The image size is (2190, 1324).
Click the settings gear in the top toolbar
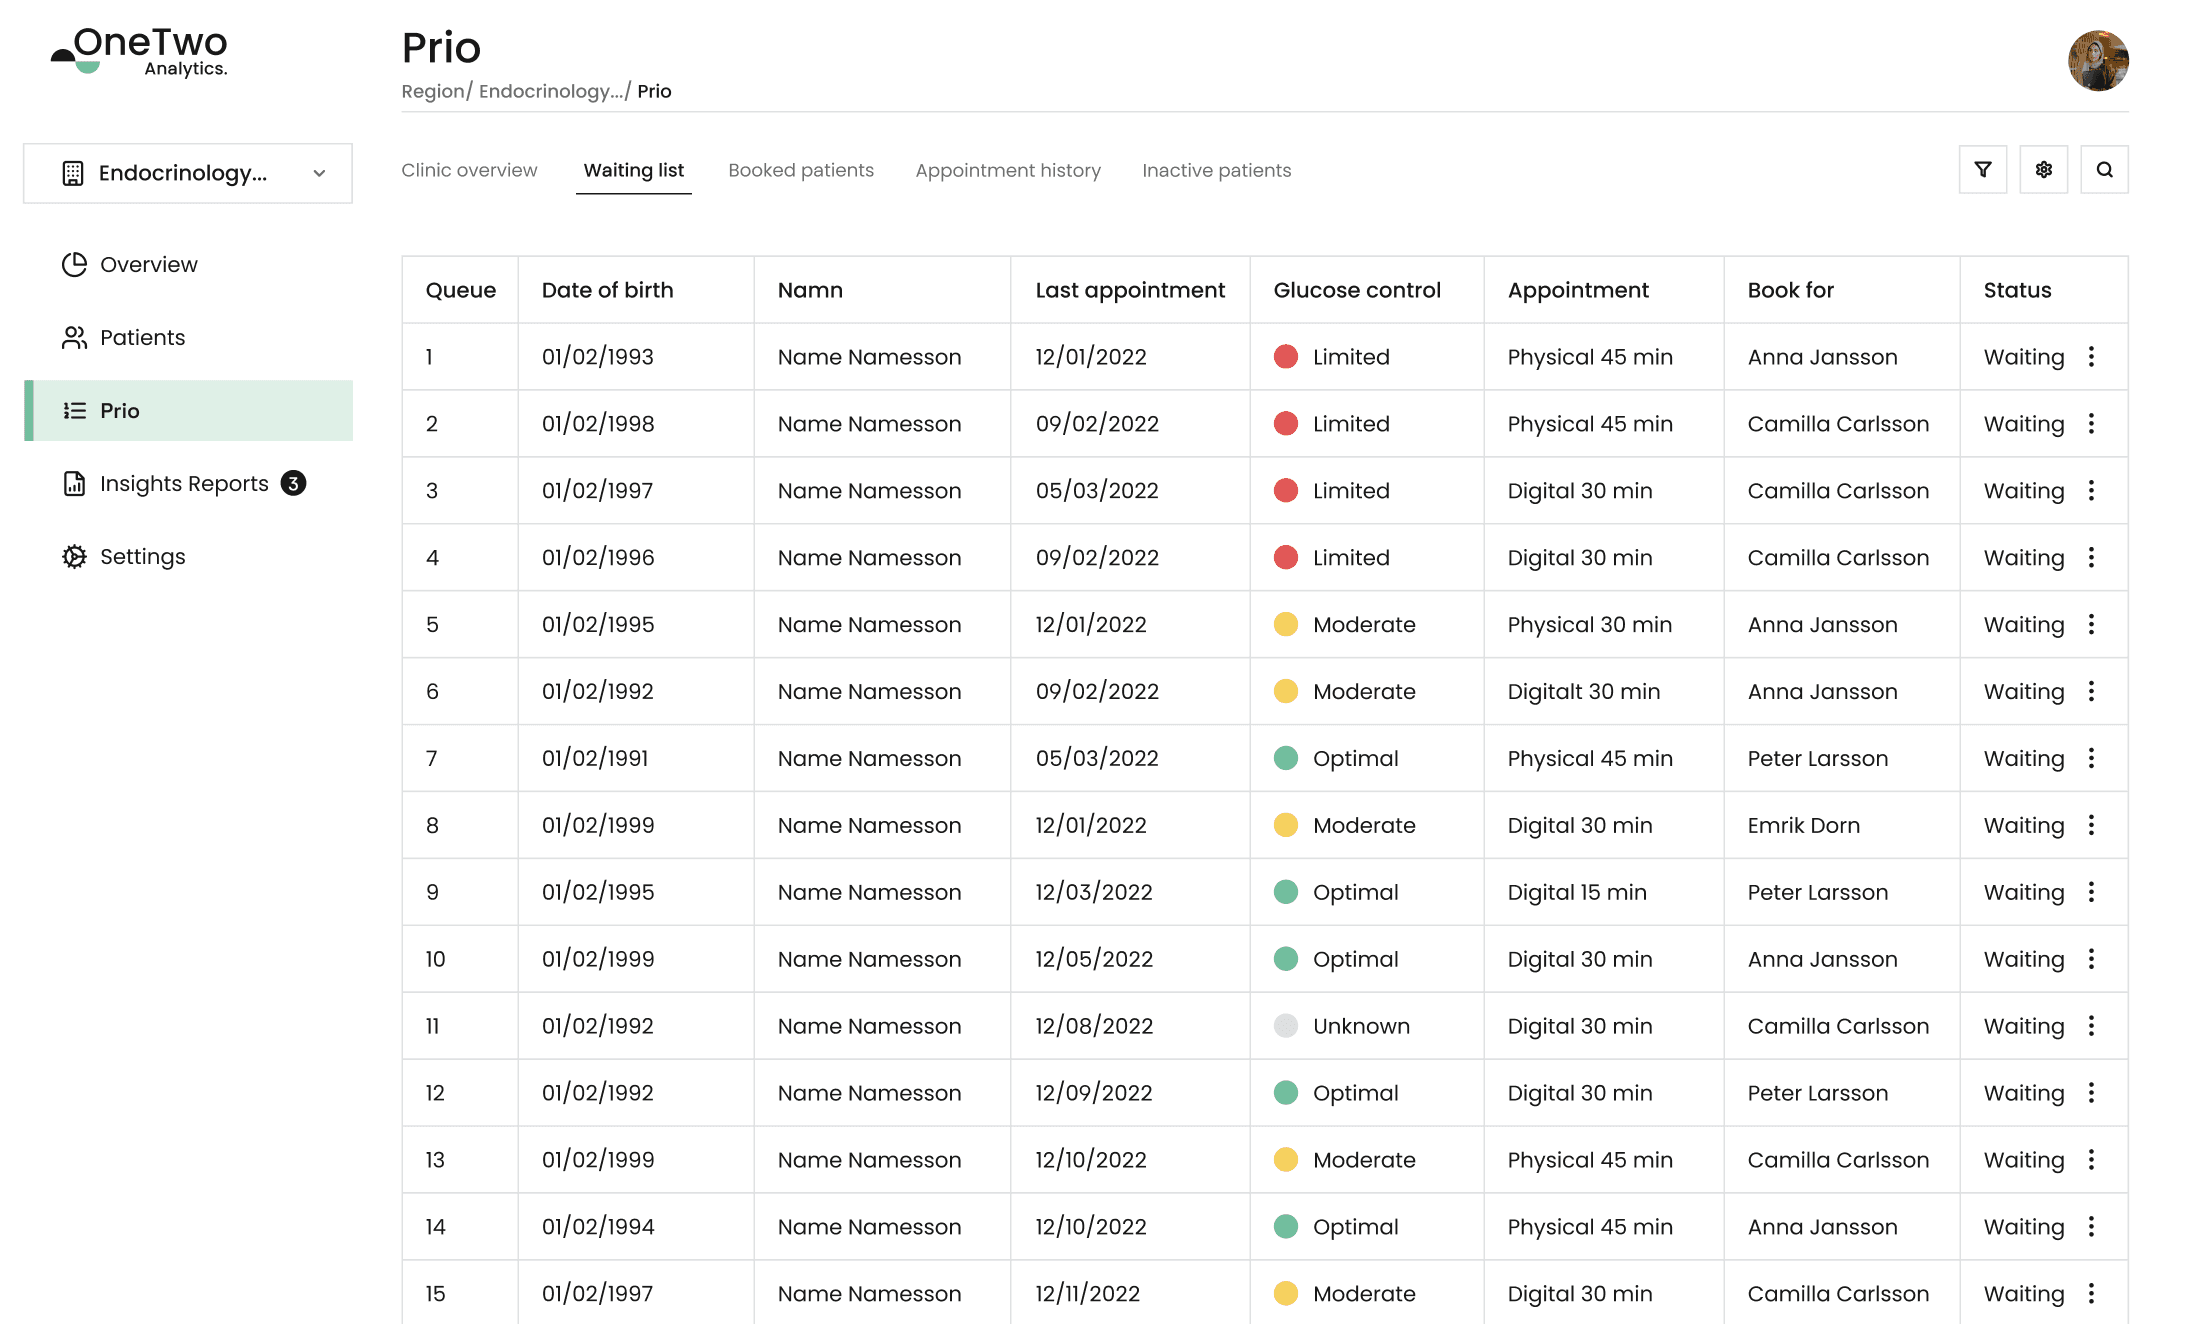[x=2044, y=170]
